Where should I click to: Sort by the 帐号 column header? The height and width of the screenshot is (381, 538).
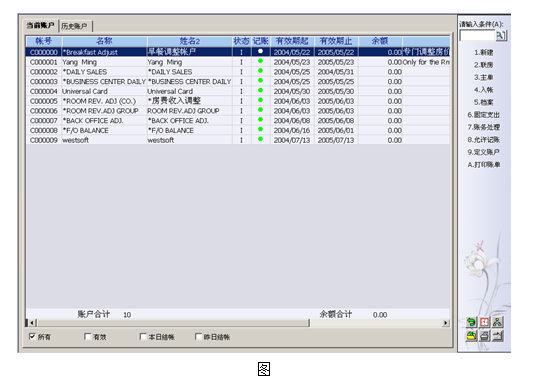point(44,41)
